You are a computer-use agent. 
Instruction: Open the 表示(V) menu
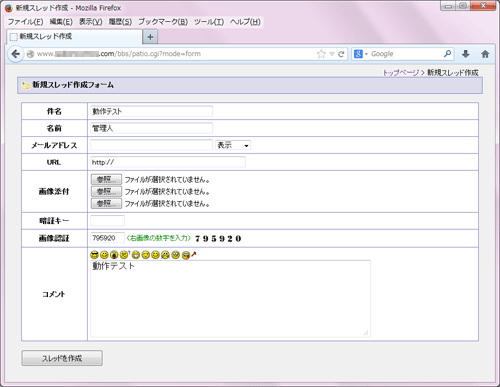91,22
